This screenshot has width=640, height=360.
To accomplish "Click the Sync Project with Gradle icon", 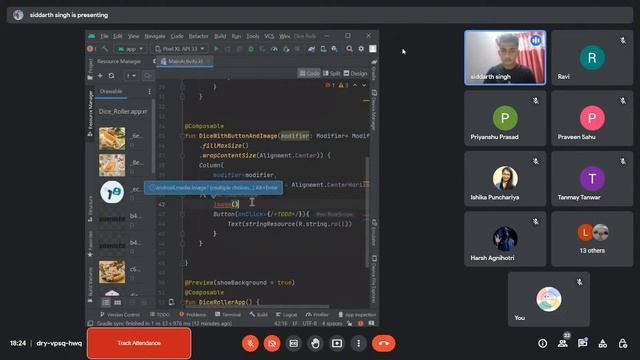I will pyautogui.click(x=311, y=49).
